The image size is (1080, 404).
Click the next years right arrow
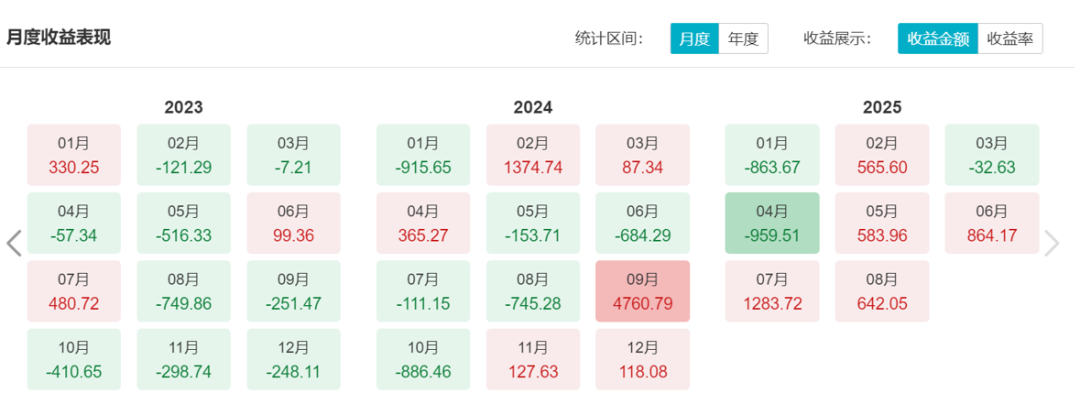(x=1051, y=243)
